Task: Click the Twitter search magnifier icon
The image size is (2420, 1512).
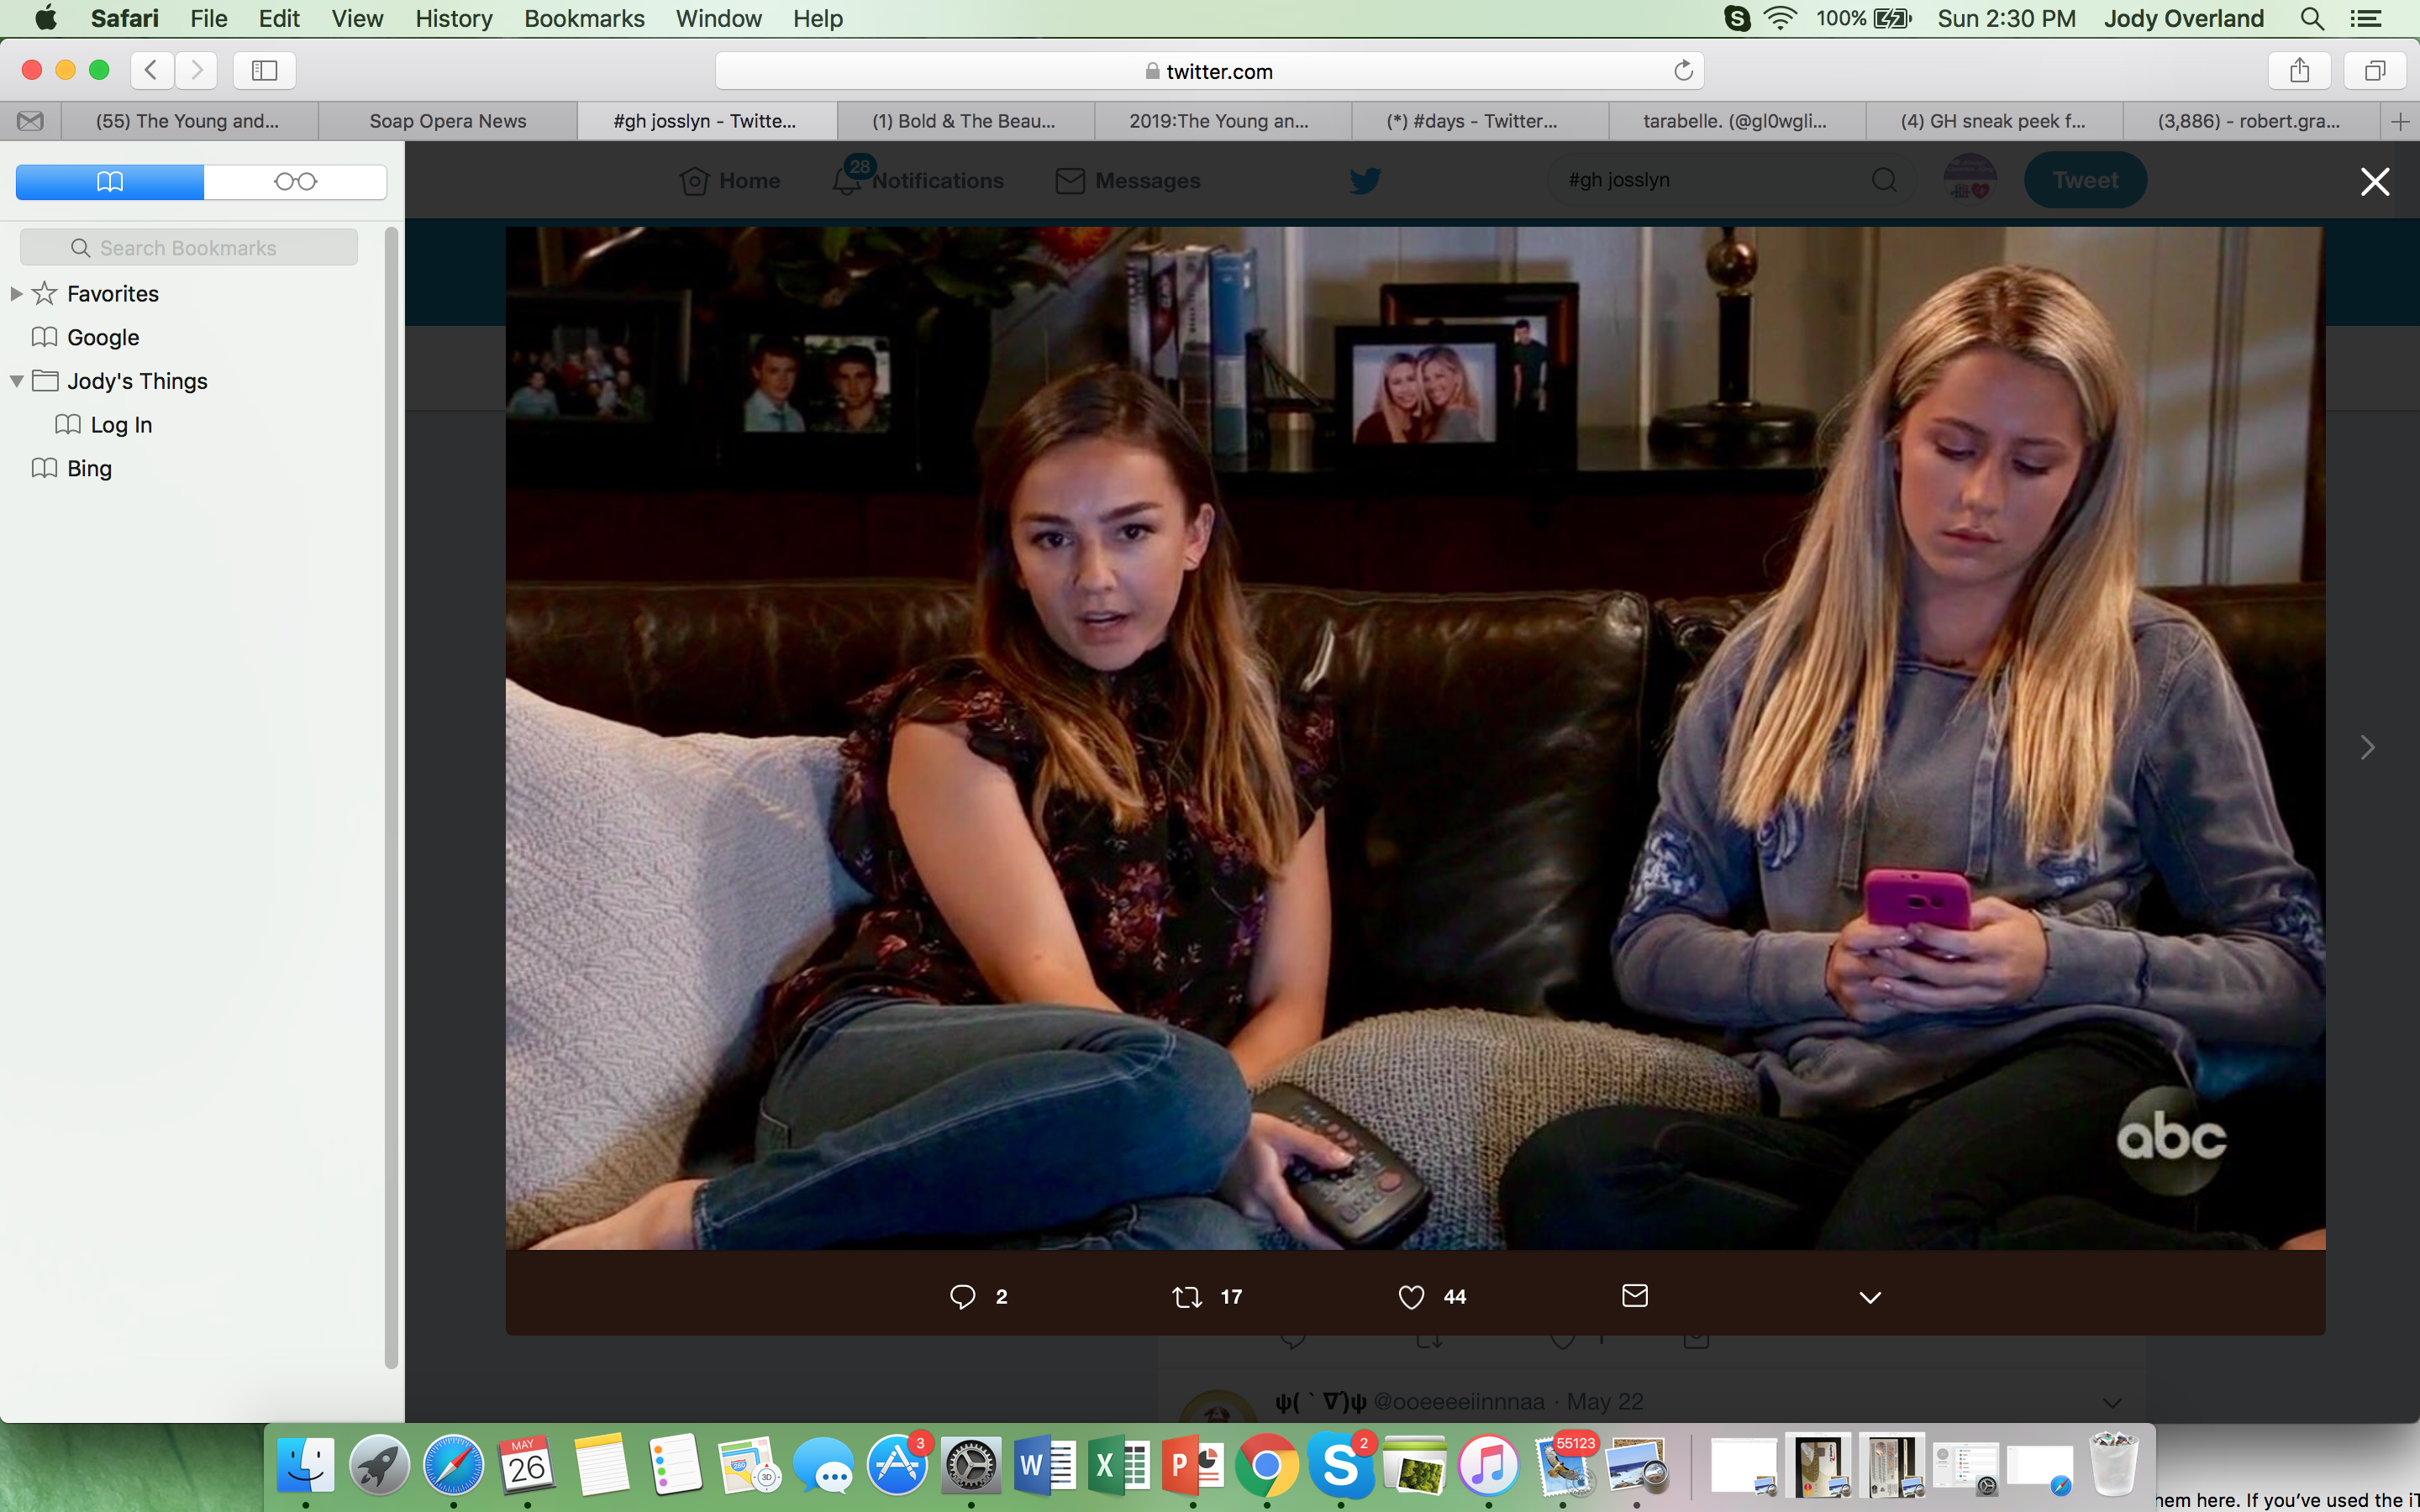Action: (1884, 180)
